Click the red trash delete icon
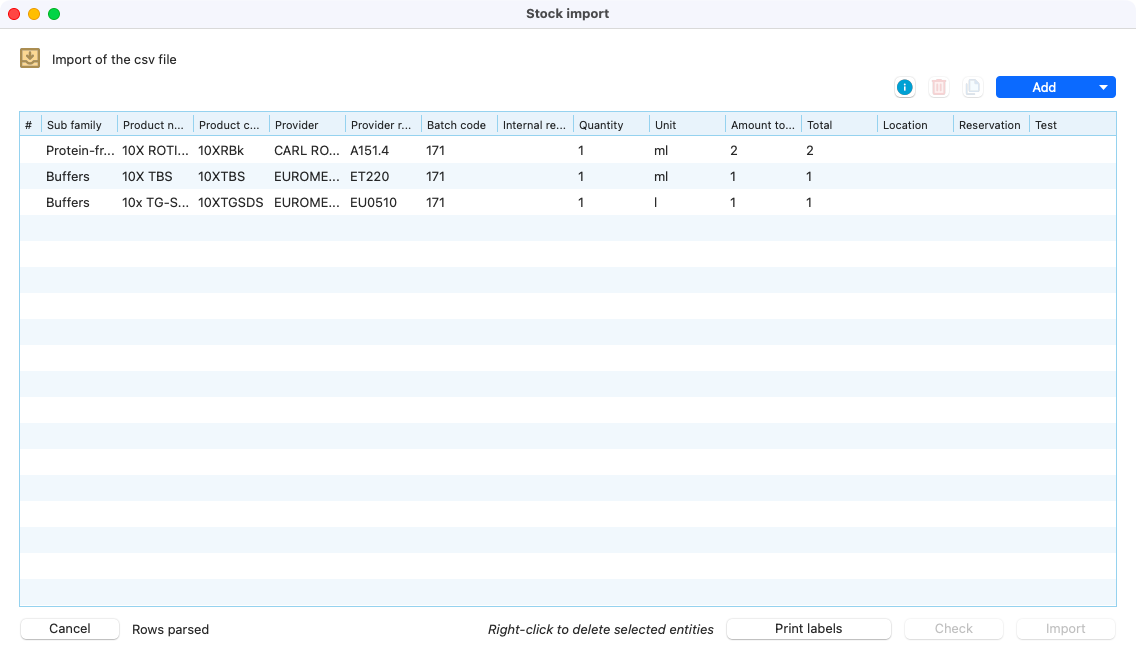This screenshot has width=1136, height=658. tap(938, 87)
